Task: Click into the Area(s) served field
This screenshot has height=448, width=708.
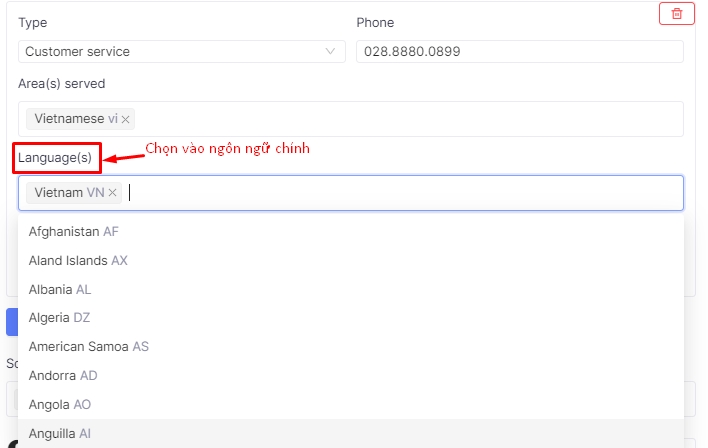Action: pyautogui.click(x=351, y=119)
